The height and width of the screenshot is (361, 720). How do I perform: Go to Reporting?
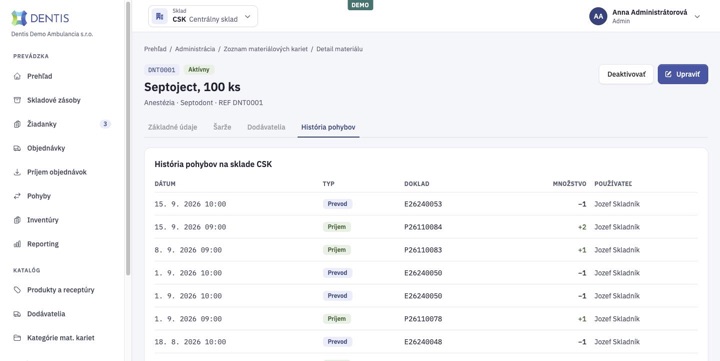tap(62, 244)
